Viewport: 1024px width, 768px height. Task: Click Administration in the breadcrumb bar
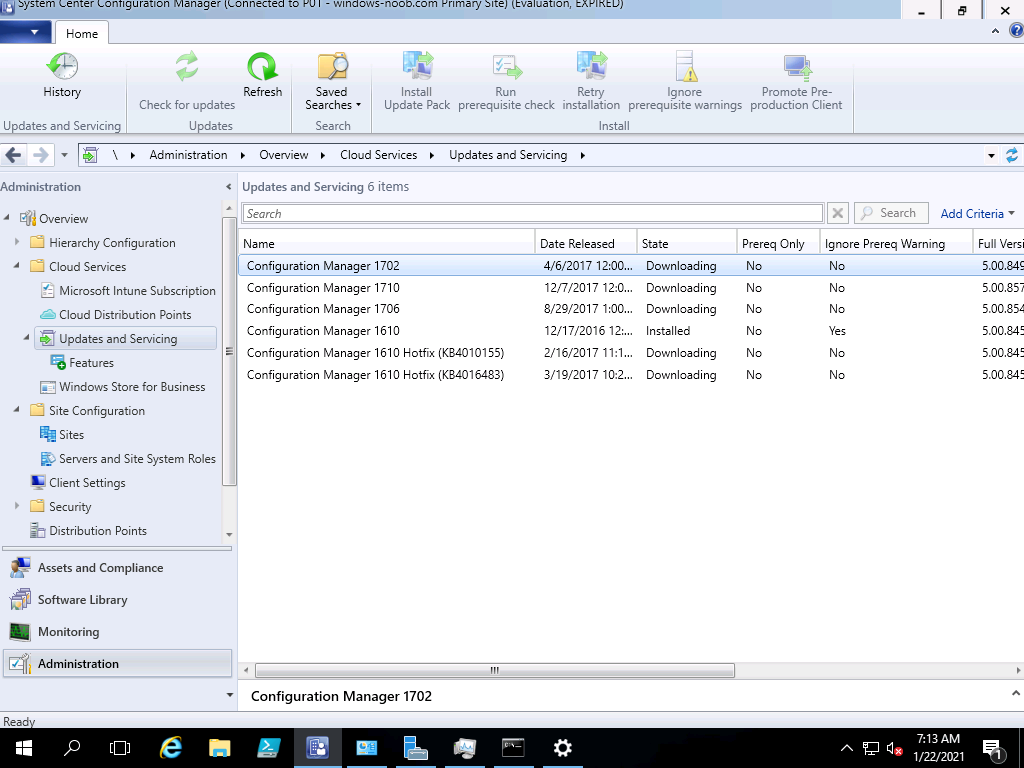pos(188,155)
